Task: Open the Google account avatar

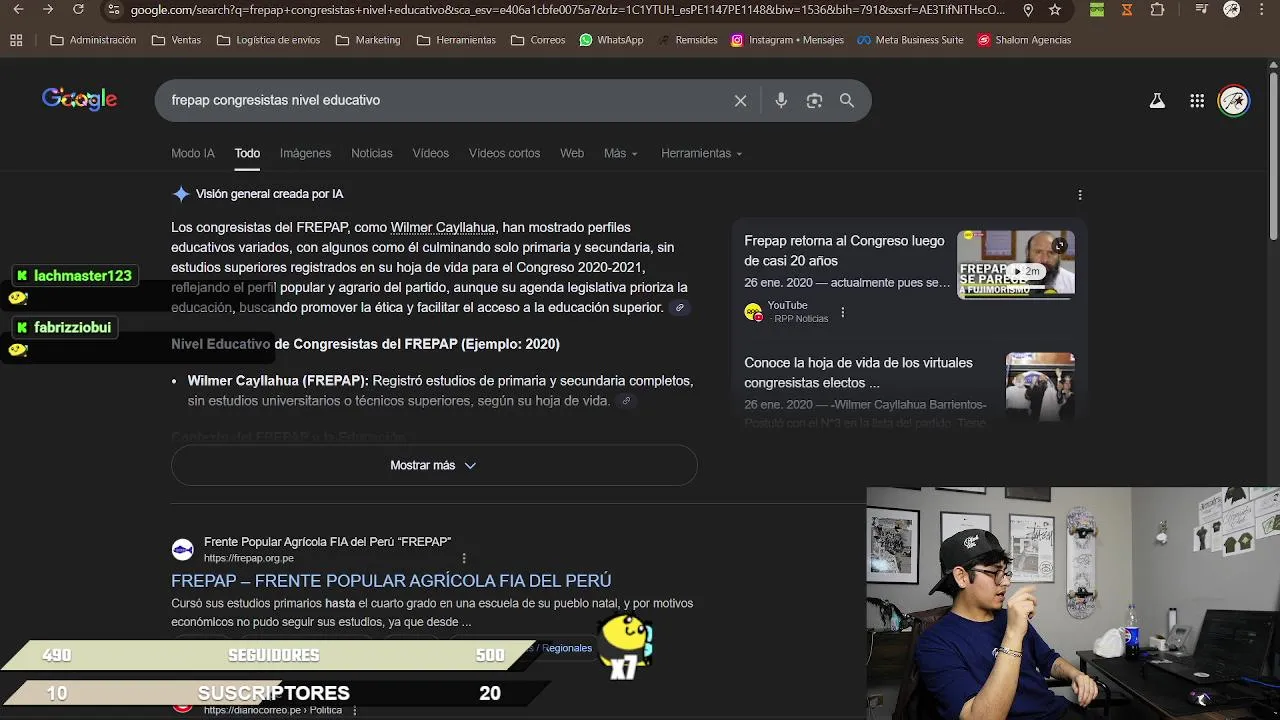Action: (1234, 100)
